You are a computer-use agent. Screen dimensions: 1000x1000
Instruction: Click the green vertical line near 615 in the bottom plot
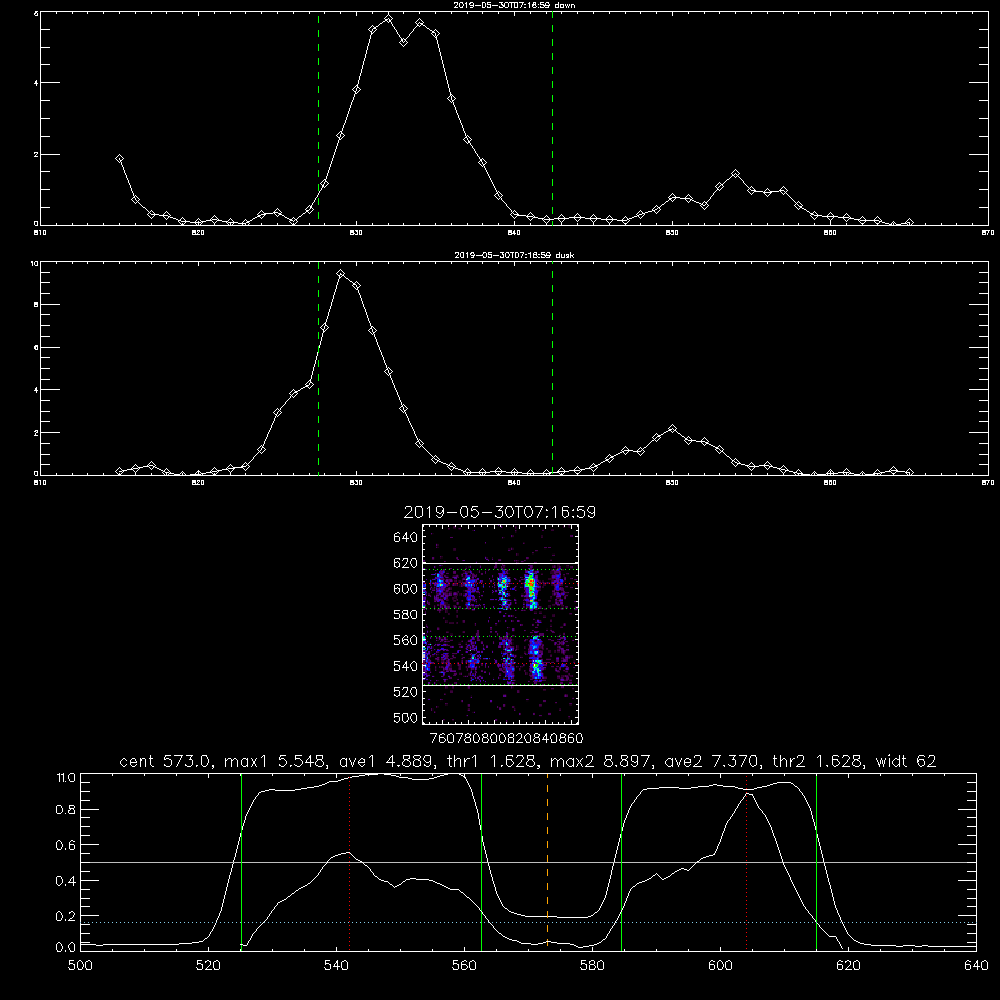point(816,861)
